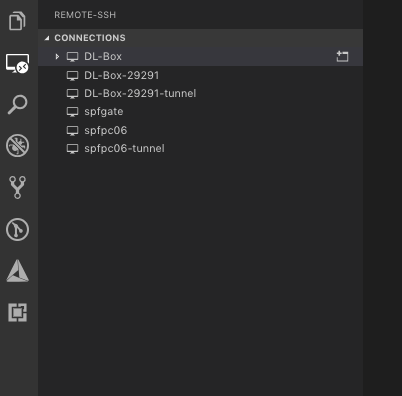Expand the DL-Box host entry

tap(57, 57)
